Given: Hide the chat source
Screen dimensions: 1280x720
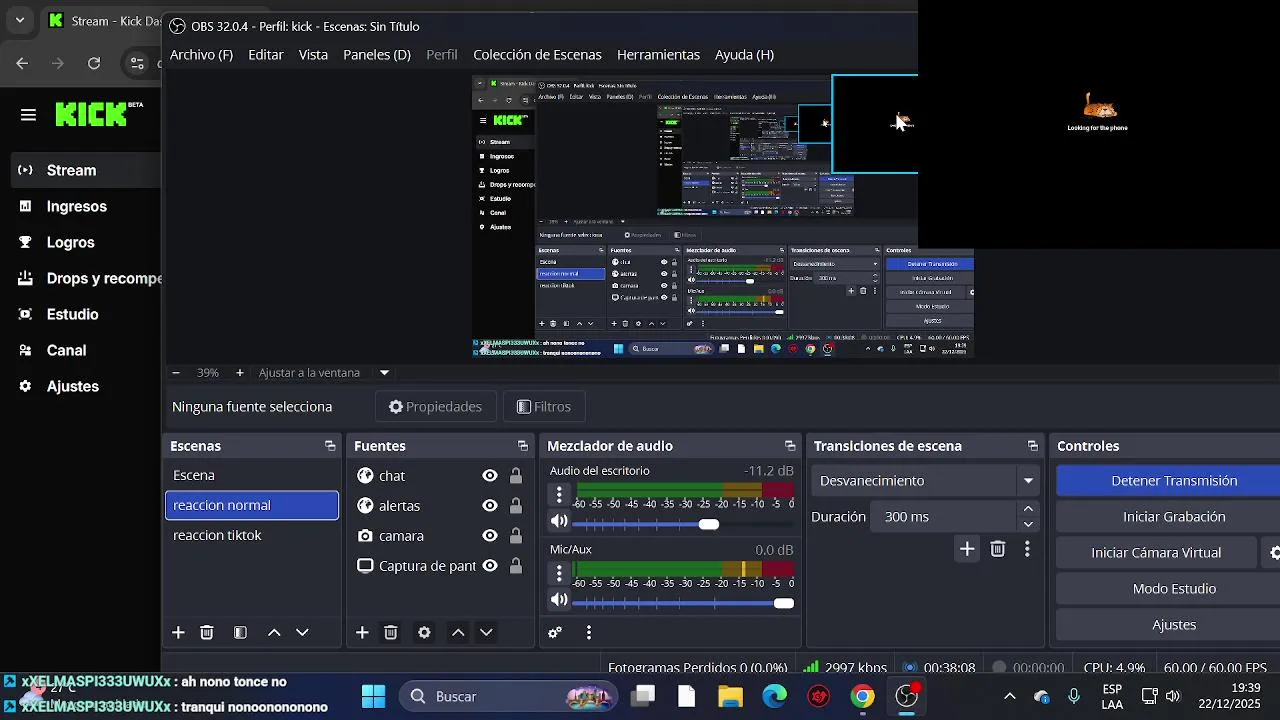Looking at the screenshot, I should [x=490, y=476].
